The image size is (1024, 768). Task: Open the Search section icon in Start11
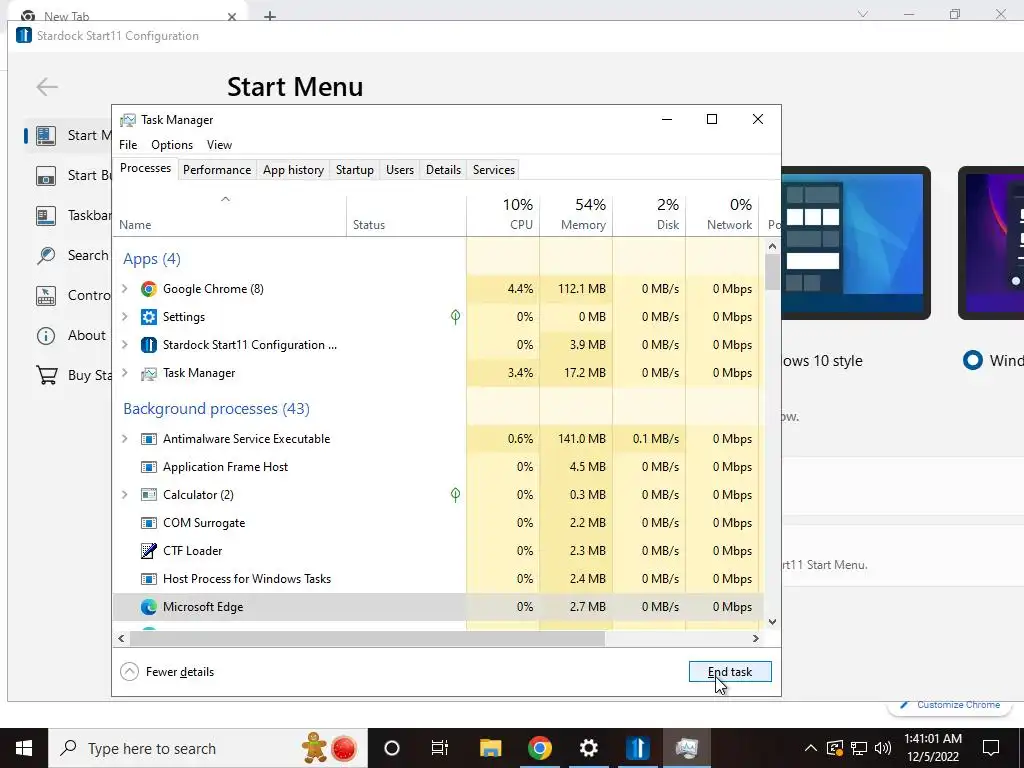[46, 255]
